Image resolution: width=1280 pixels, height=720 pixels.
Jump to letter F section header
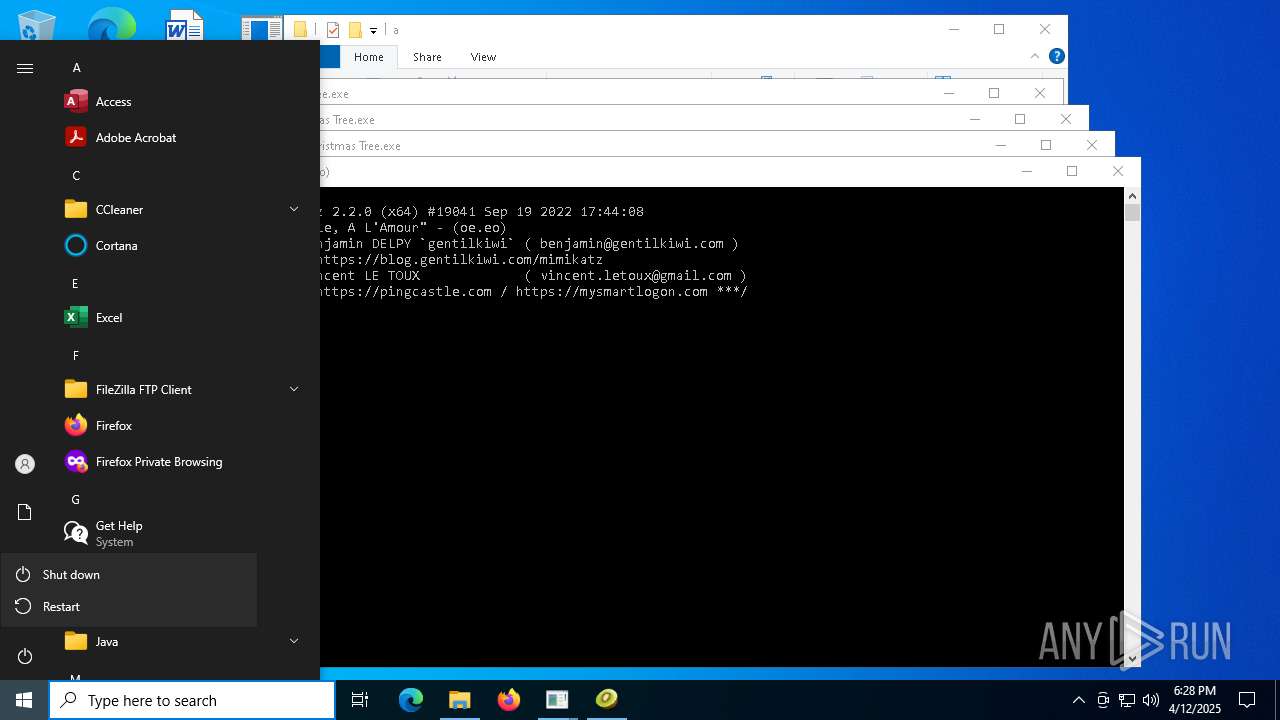click(75, 356)
